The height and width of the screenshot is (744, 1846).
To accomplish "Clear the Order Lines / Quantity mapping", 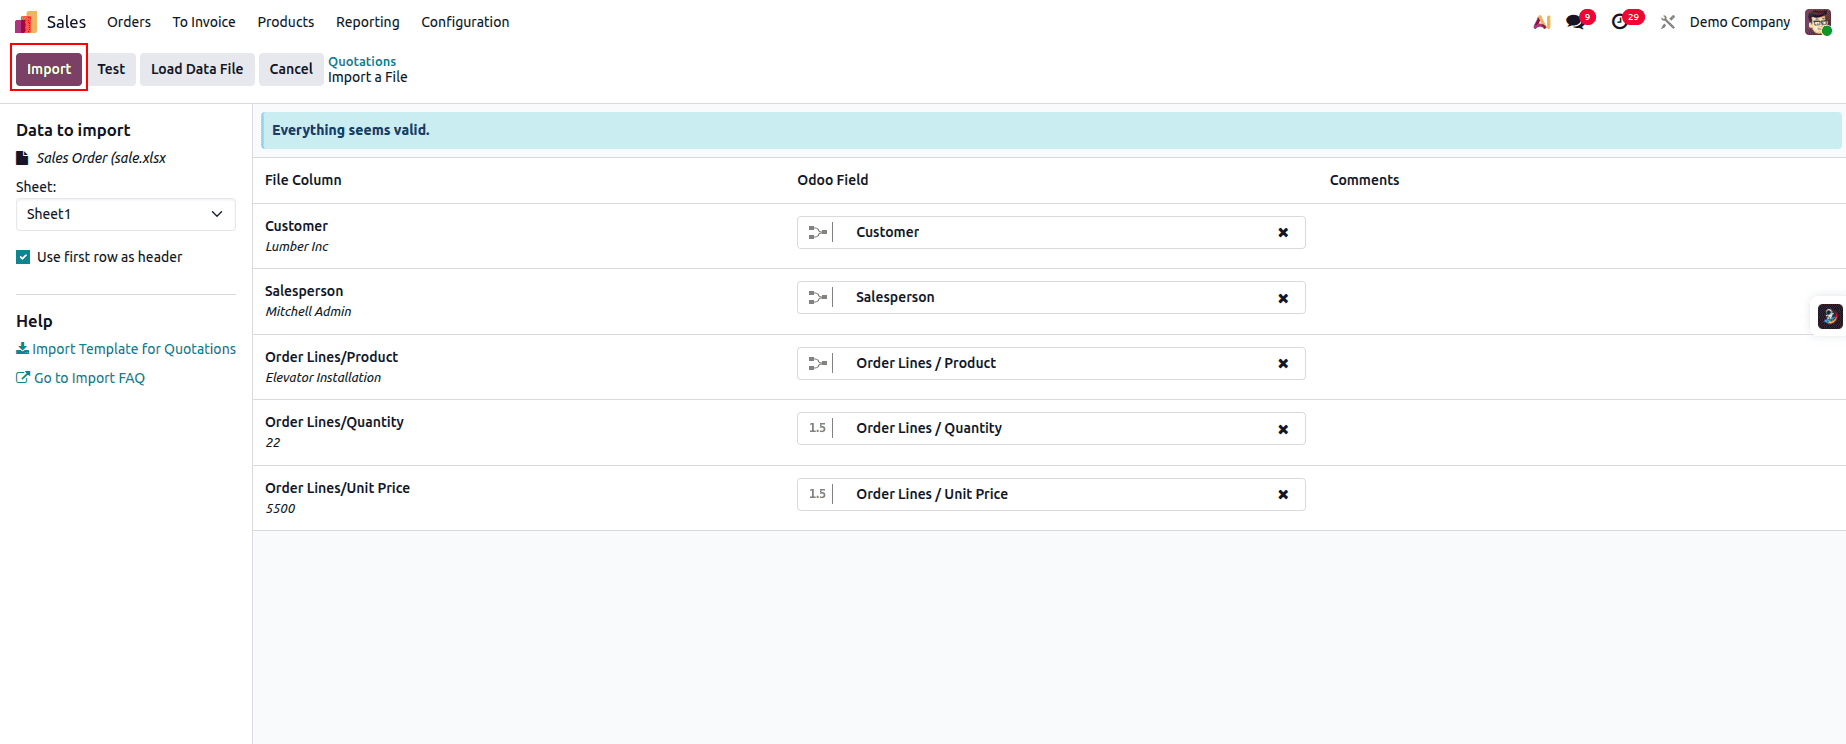I will click(1283, 429).
